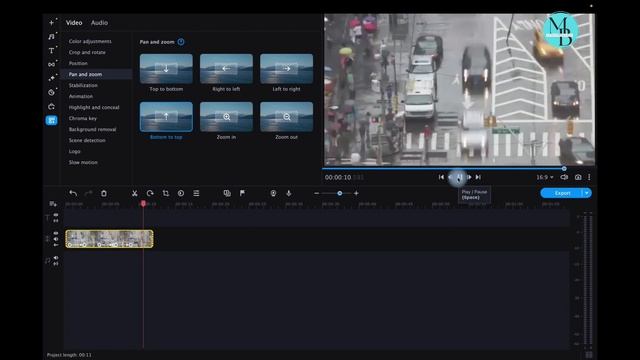Open Logo tool

tap(74, 151)
